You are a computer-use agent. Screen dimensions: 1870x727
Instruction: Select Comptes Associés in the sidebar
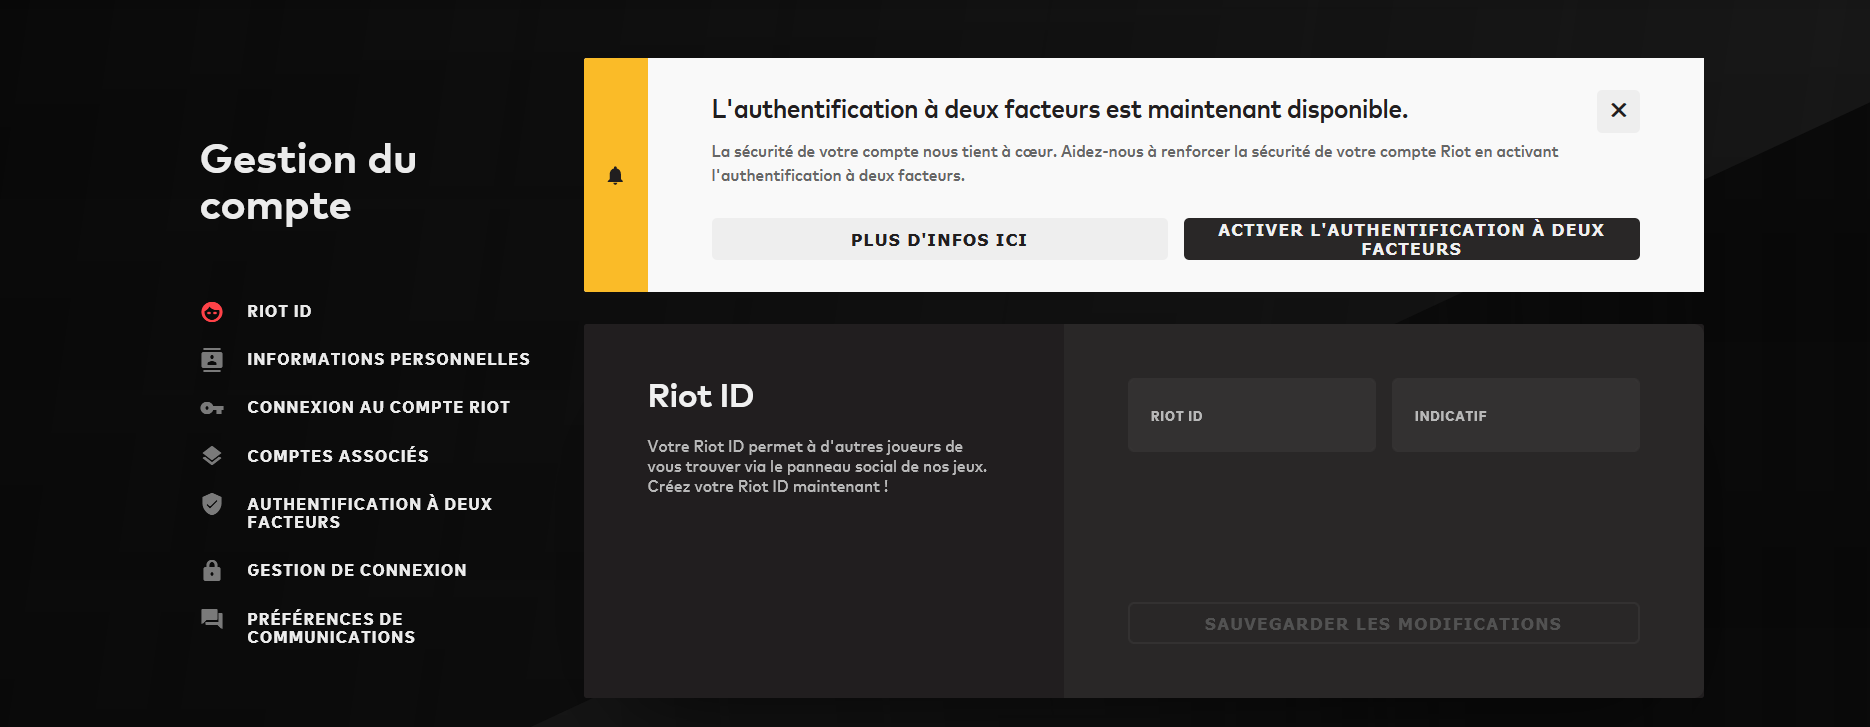pyautogui.click(x=338, y=456)
